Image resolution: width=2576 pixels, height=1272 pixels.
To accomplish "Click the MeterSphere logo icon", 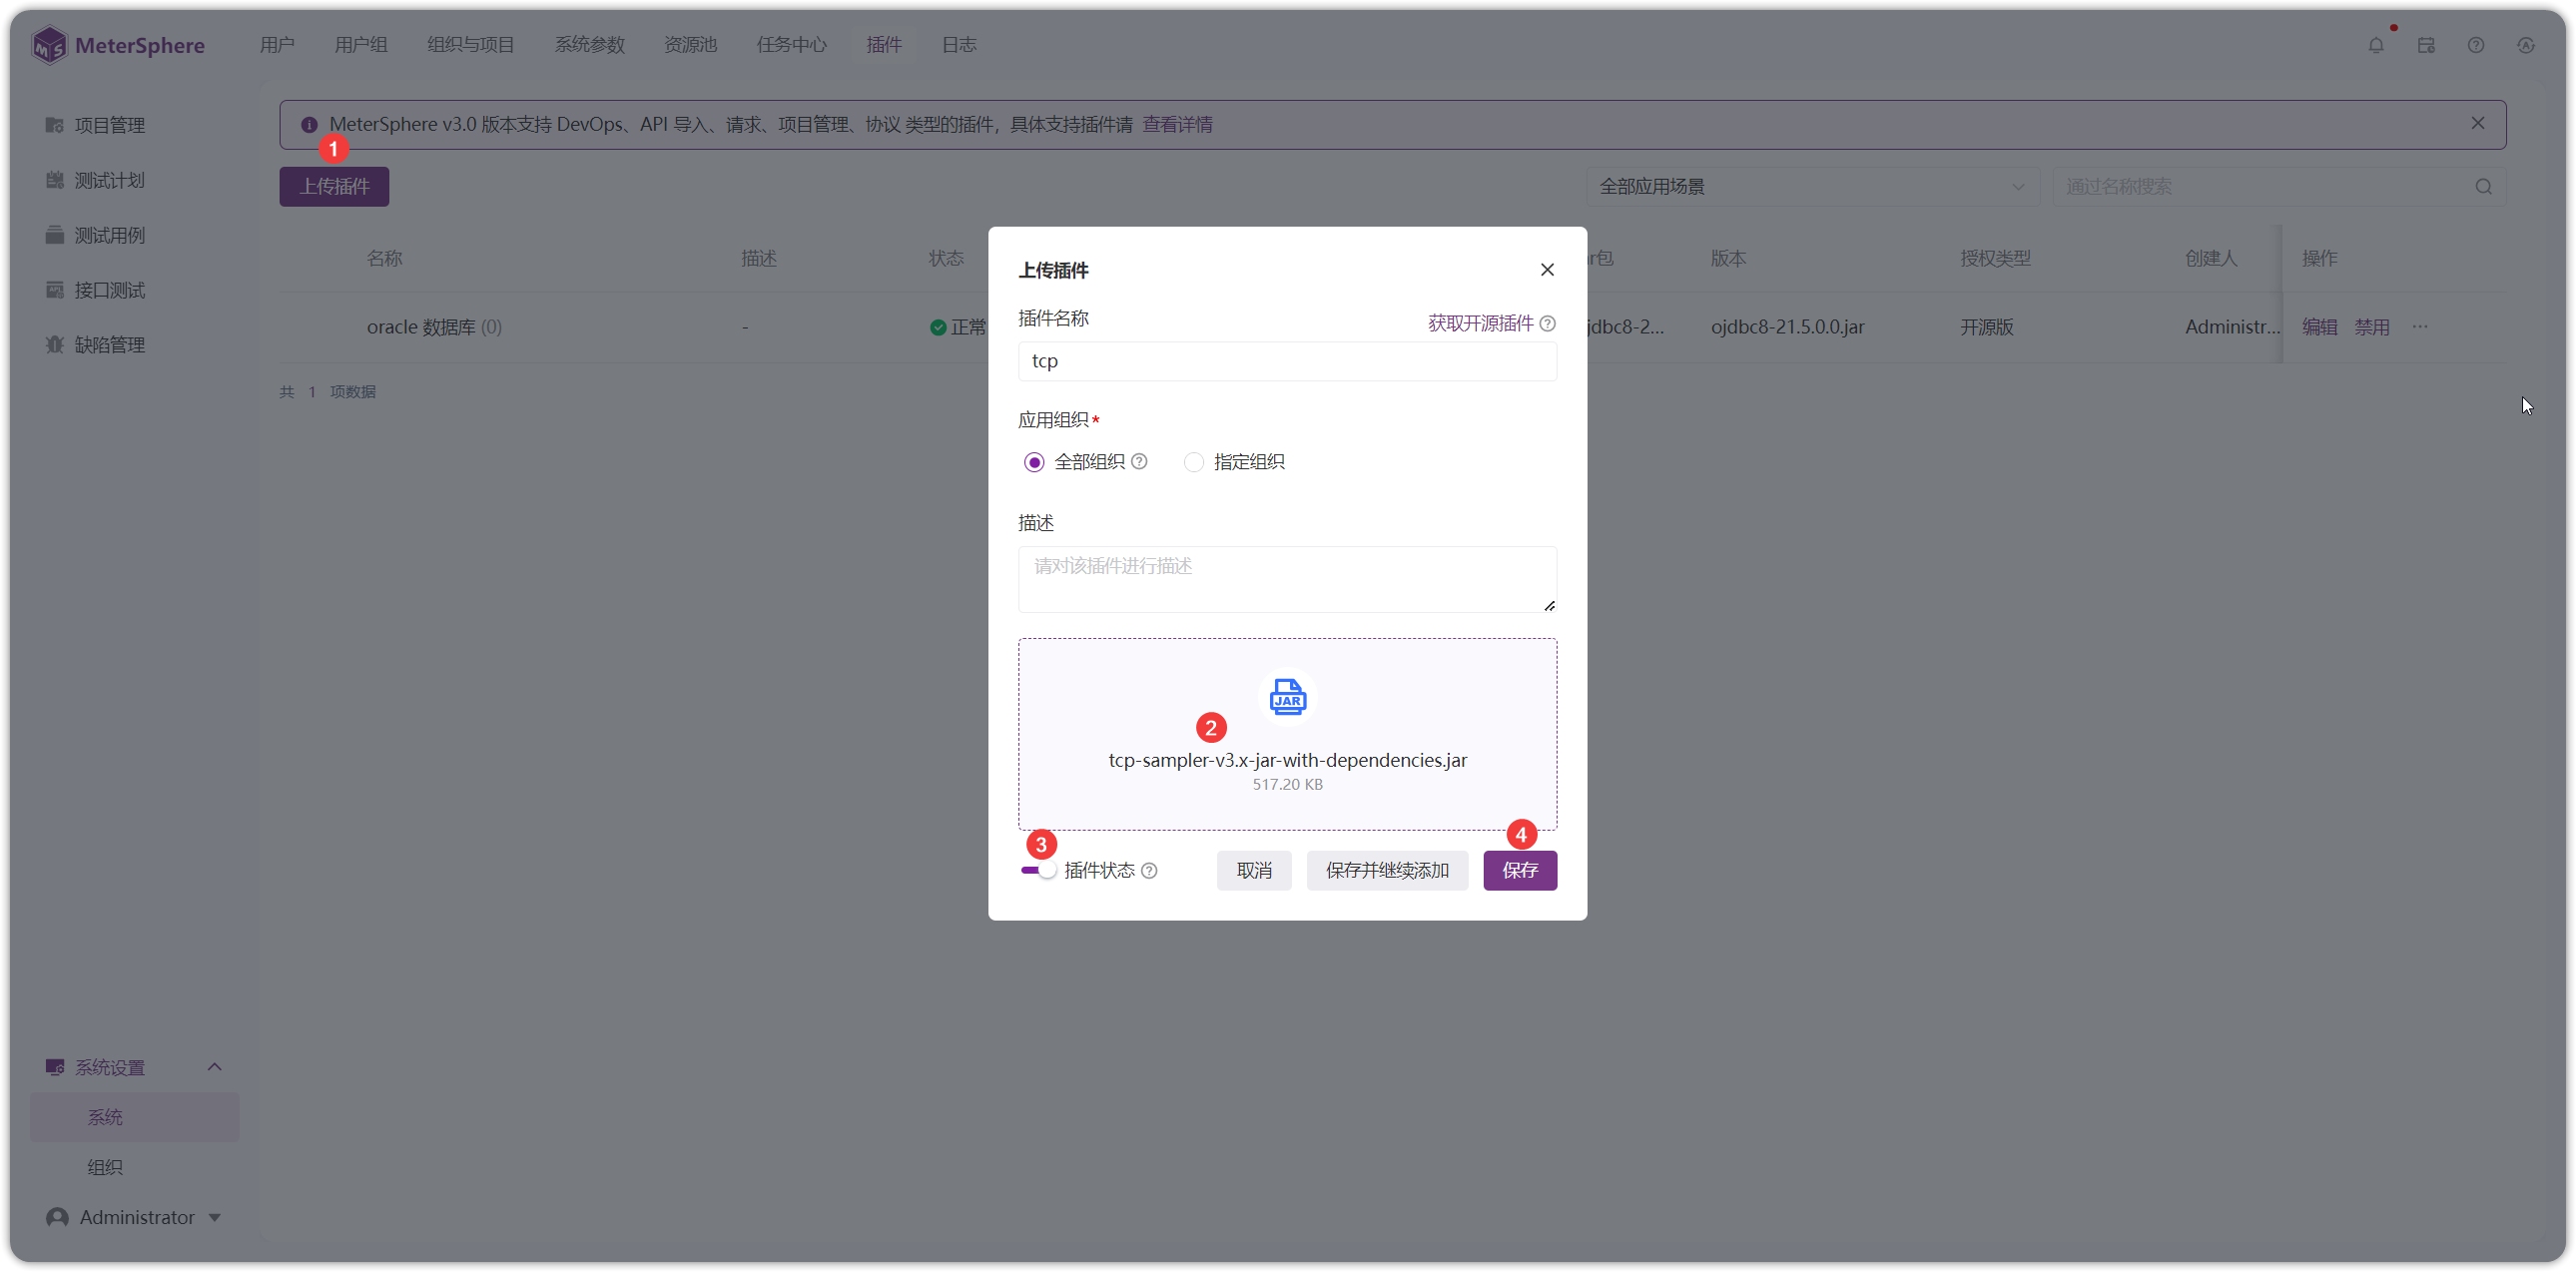I will pos(49,45).
